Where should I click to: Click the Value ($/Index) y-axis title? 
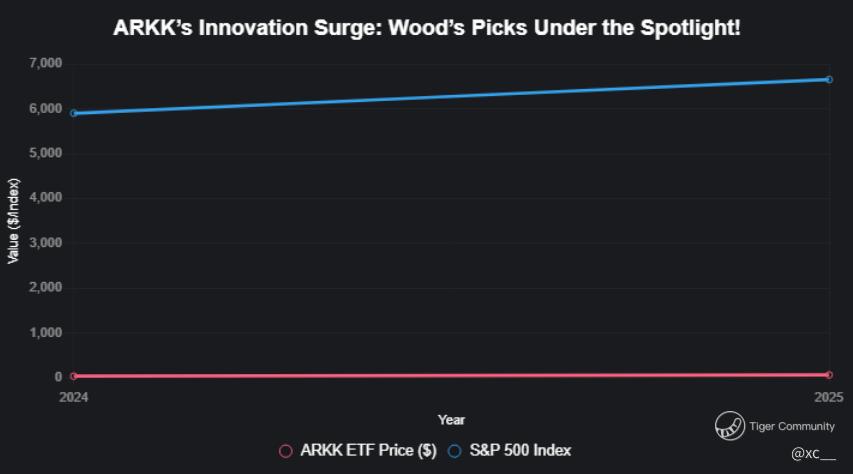tap(14, 220)
